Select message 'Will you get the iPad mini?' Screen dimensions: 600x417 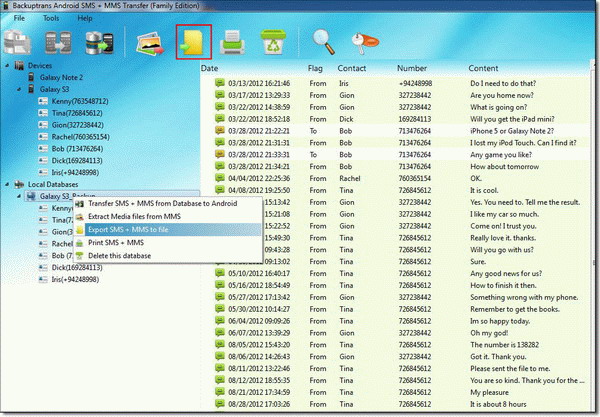coord(512,119)
